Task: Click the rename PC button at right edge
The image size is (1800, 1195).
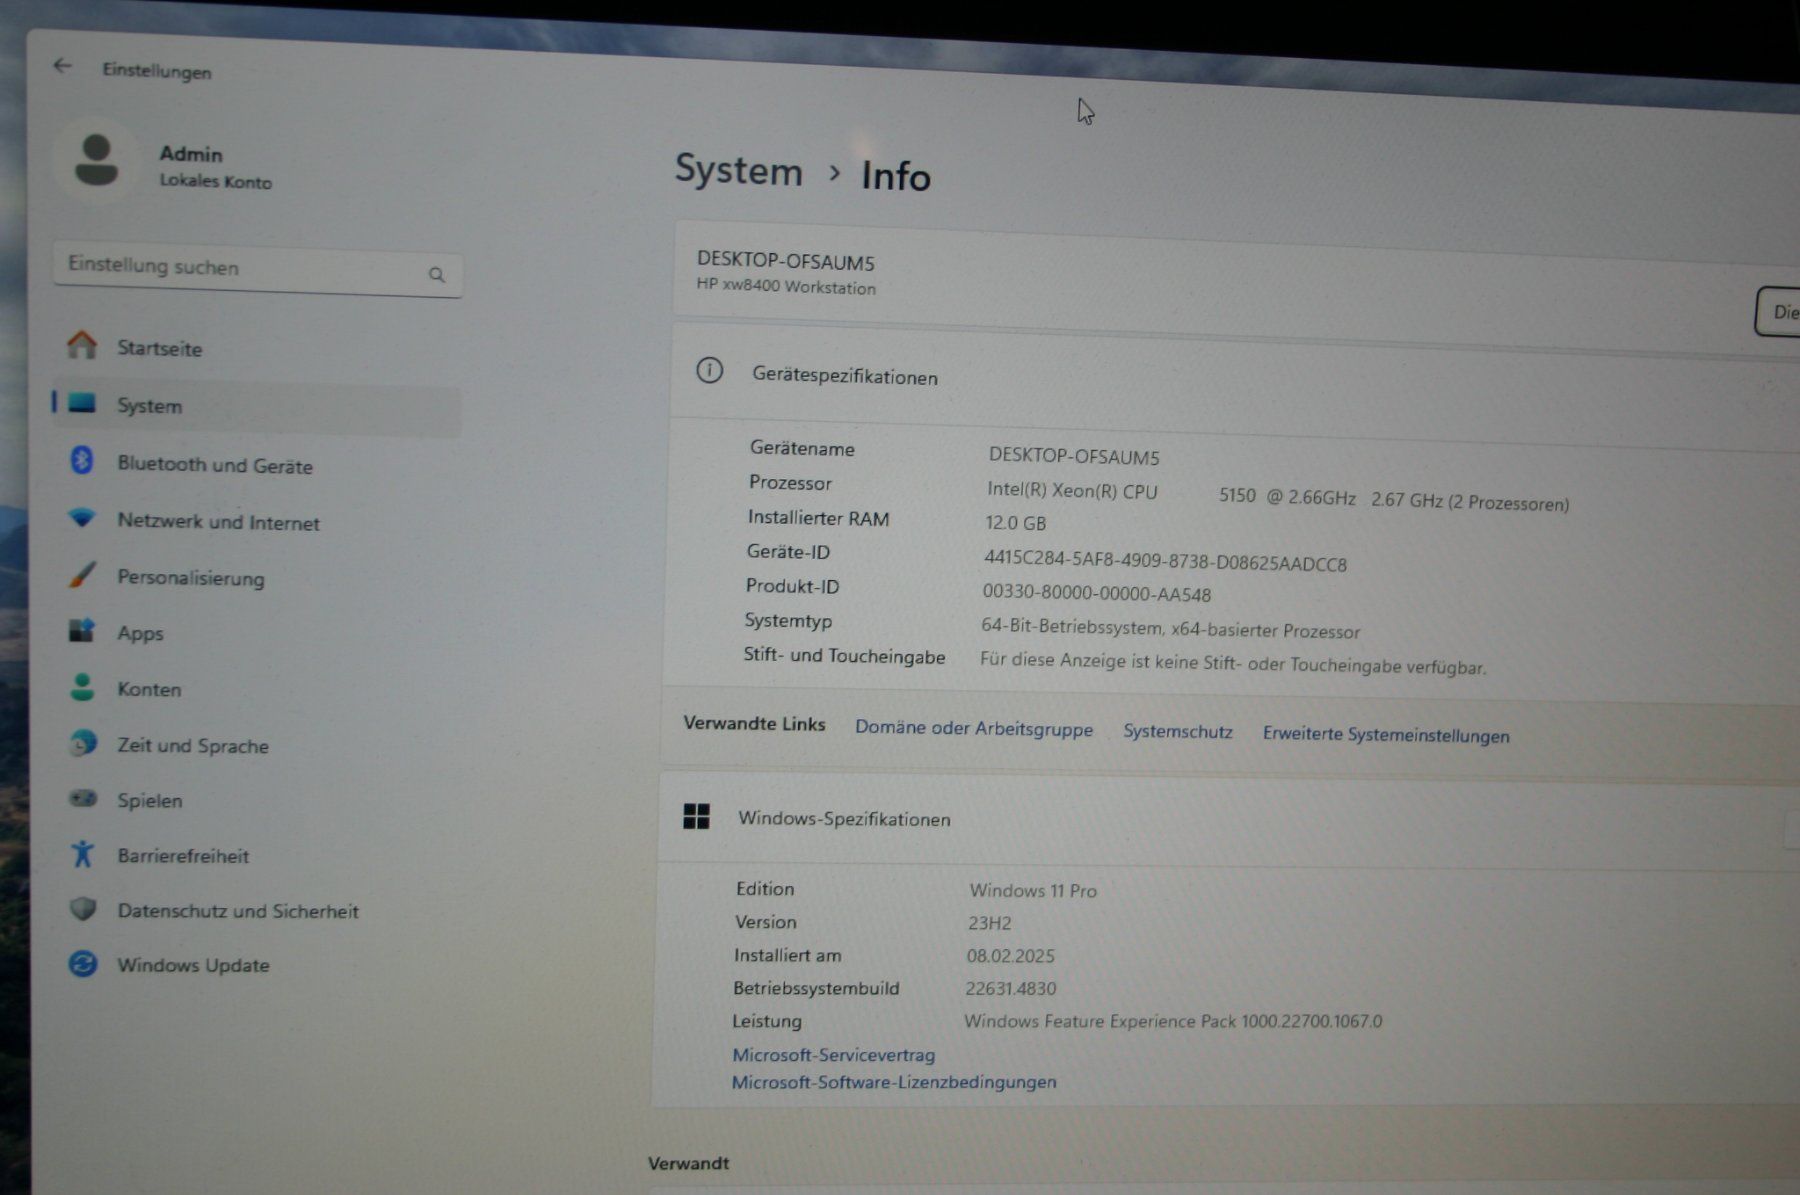Action: pos(1778,312)
